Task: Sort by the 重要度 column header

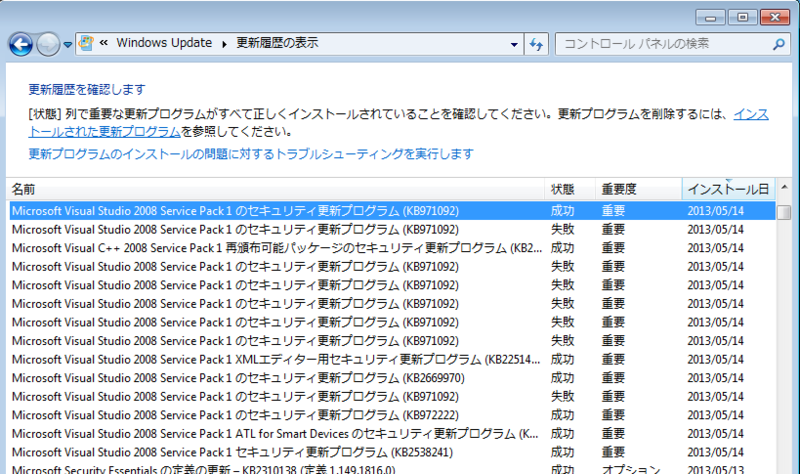Action: point(638,189)
